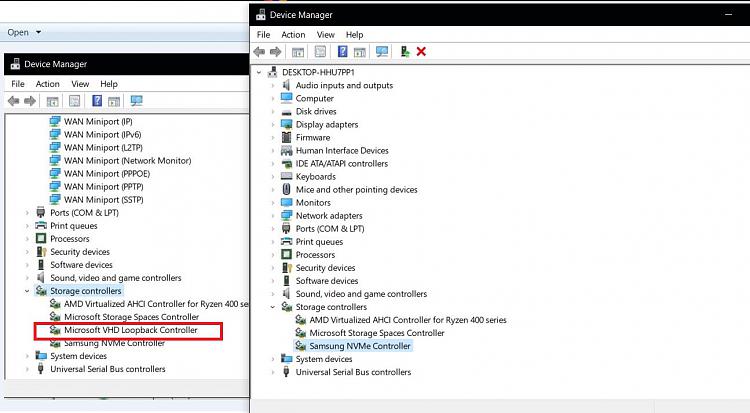
Task: Collapse DESKTOP-HHU7PP1 root node
Action: [259, 72]
